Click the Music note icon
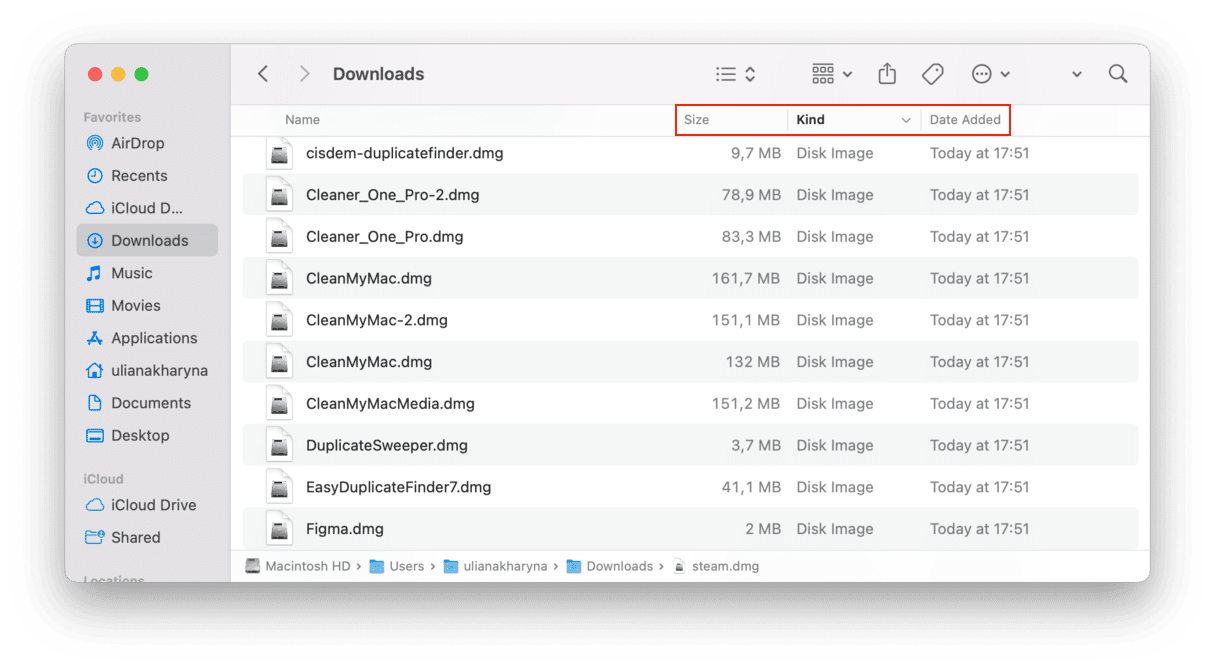The width and height of the screenshot is (1215, 668). [95, 273]
